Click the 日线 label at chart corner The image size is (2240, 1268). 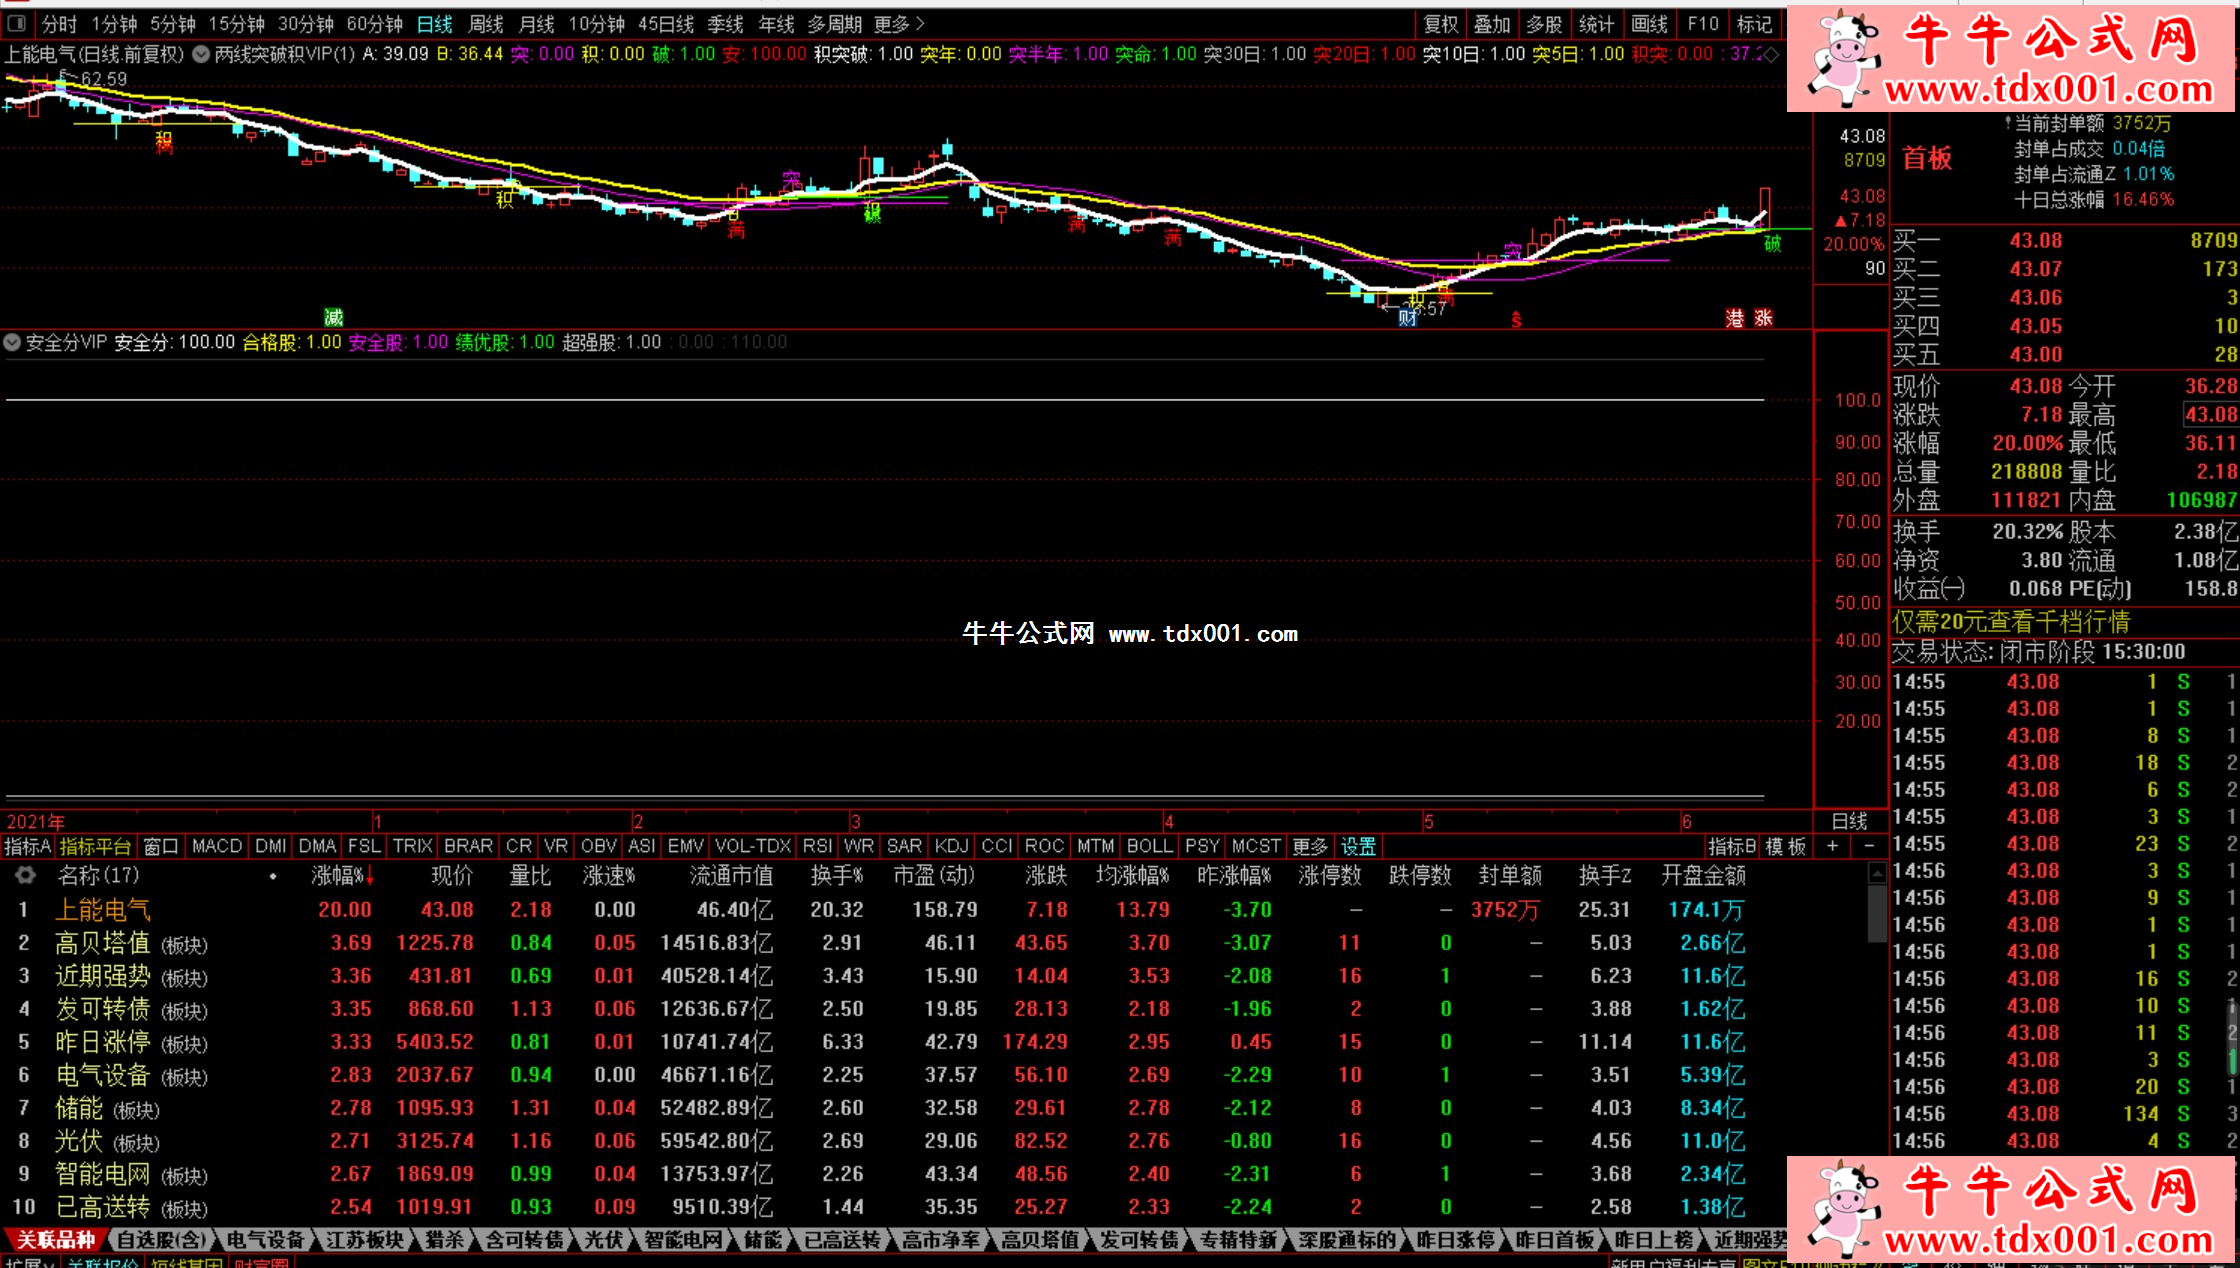(1849, 821)
